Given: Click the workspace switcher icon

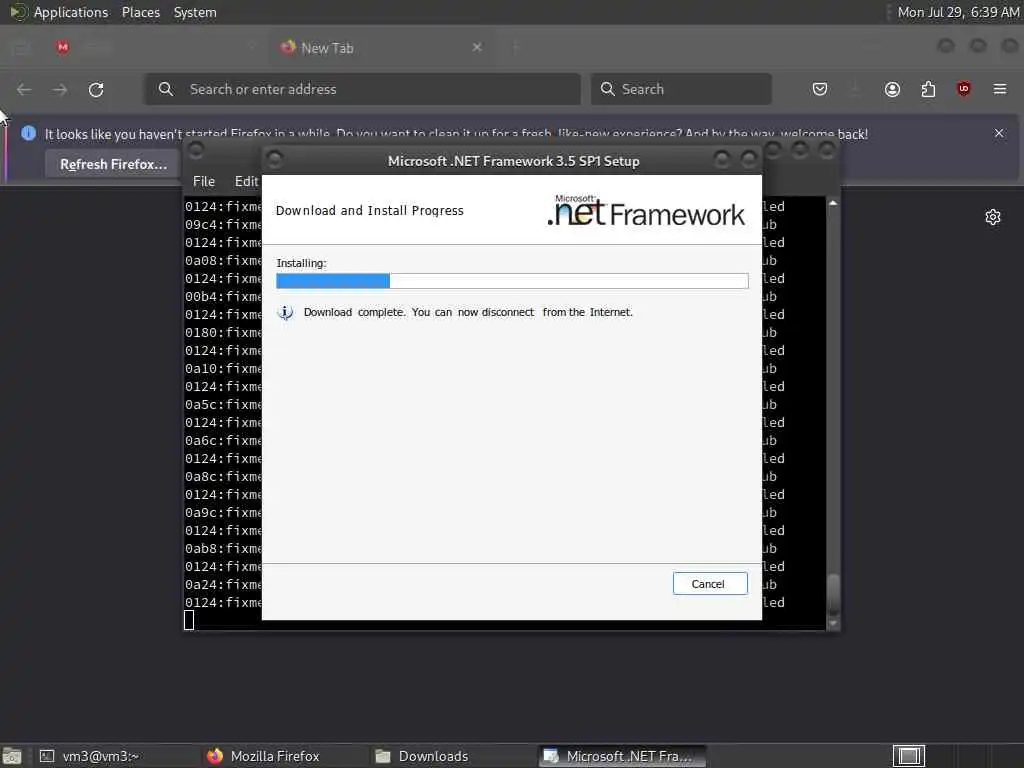Looking at the screenshot, I should click(x=908, y=756).
